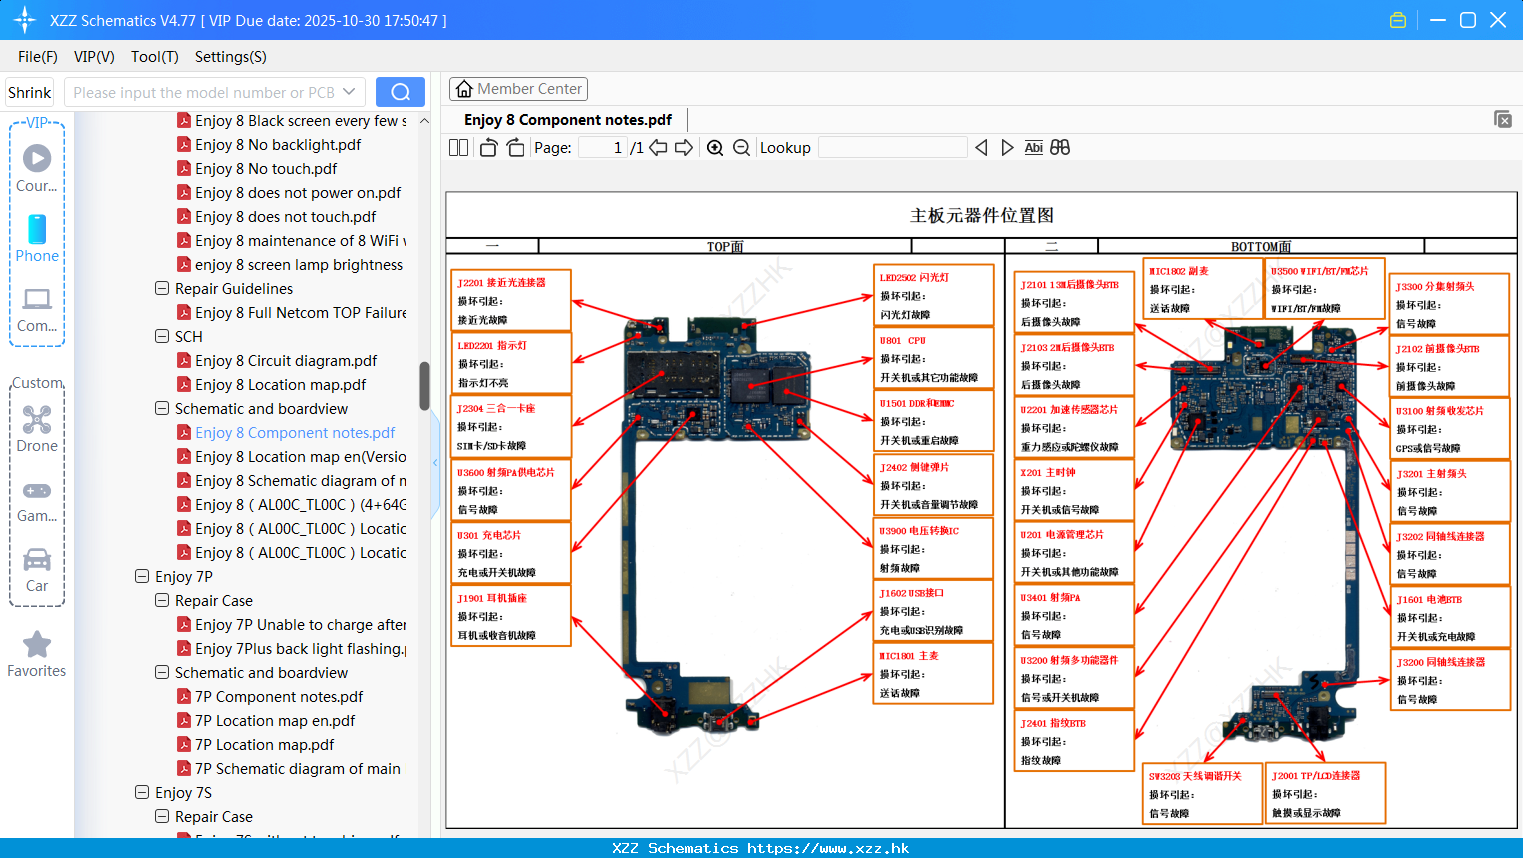Open 7P Component notes.pdf
The width and height of the screenshot is (1523, 858).
click(279, 696)
